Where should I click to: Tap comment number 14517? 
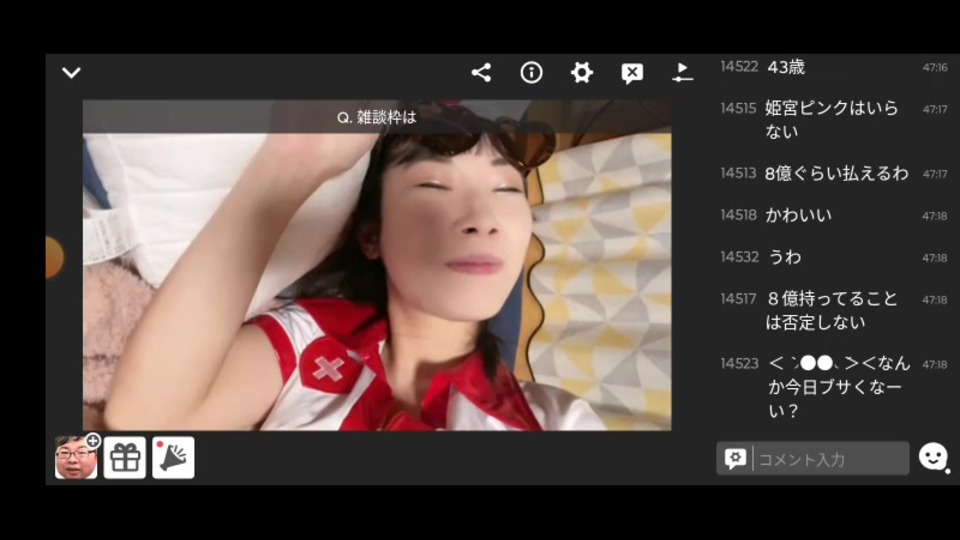click(x=738, y=299)
